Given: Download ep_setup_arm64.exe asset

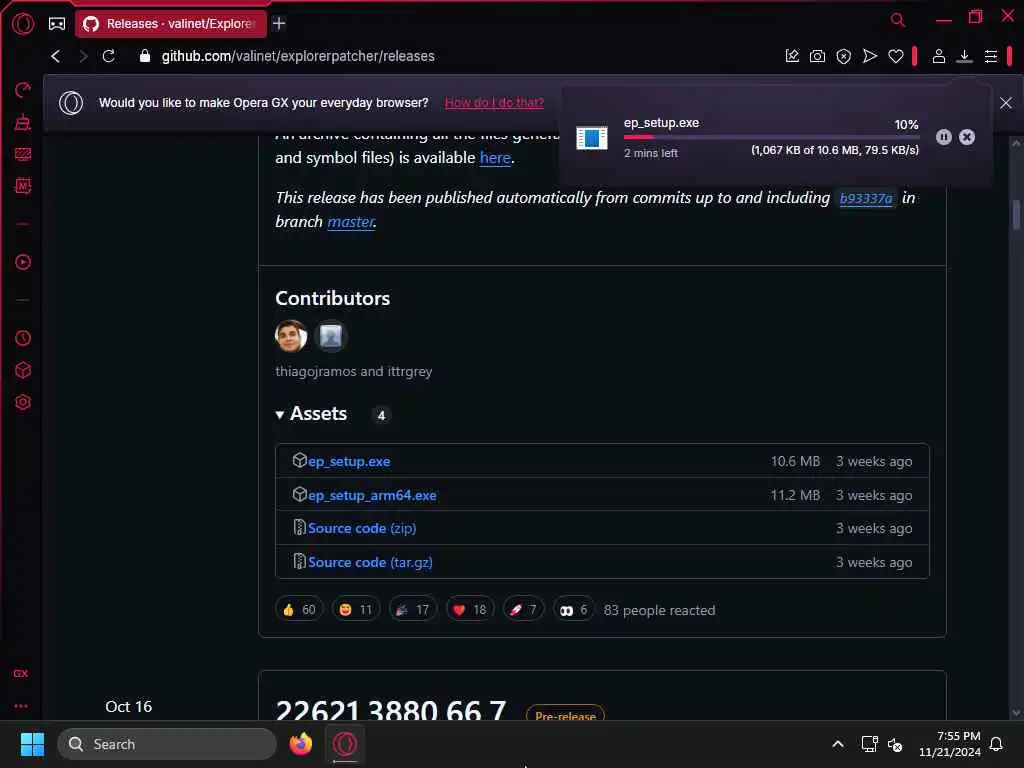Looking at the screenshot, I should click(372, 495).
